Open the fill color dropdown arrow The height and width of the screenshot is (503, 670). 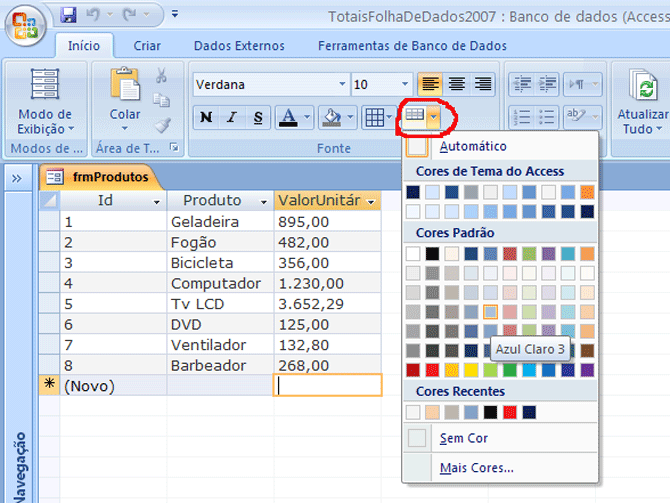350,117
